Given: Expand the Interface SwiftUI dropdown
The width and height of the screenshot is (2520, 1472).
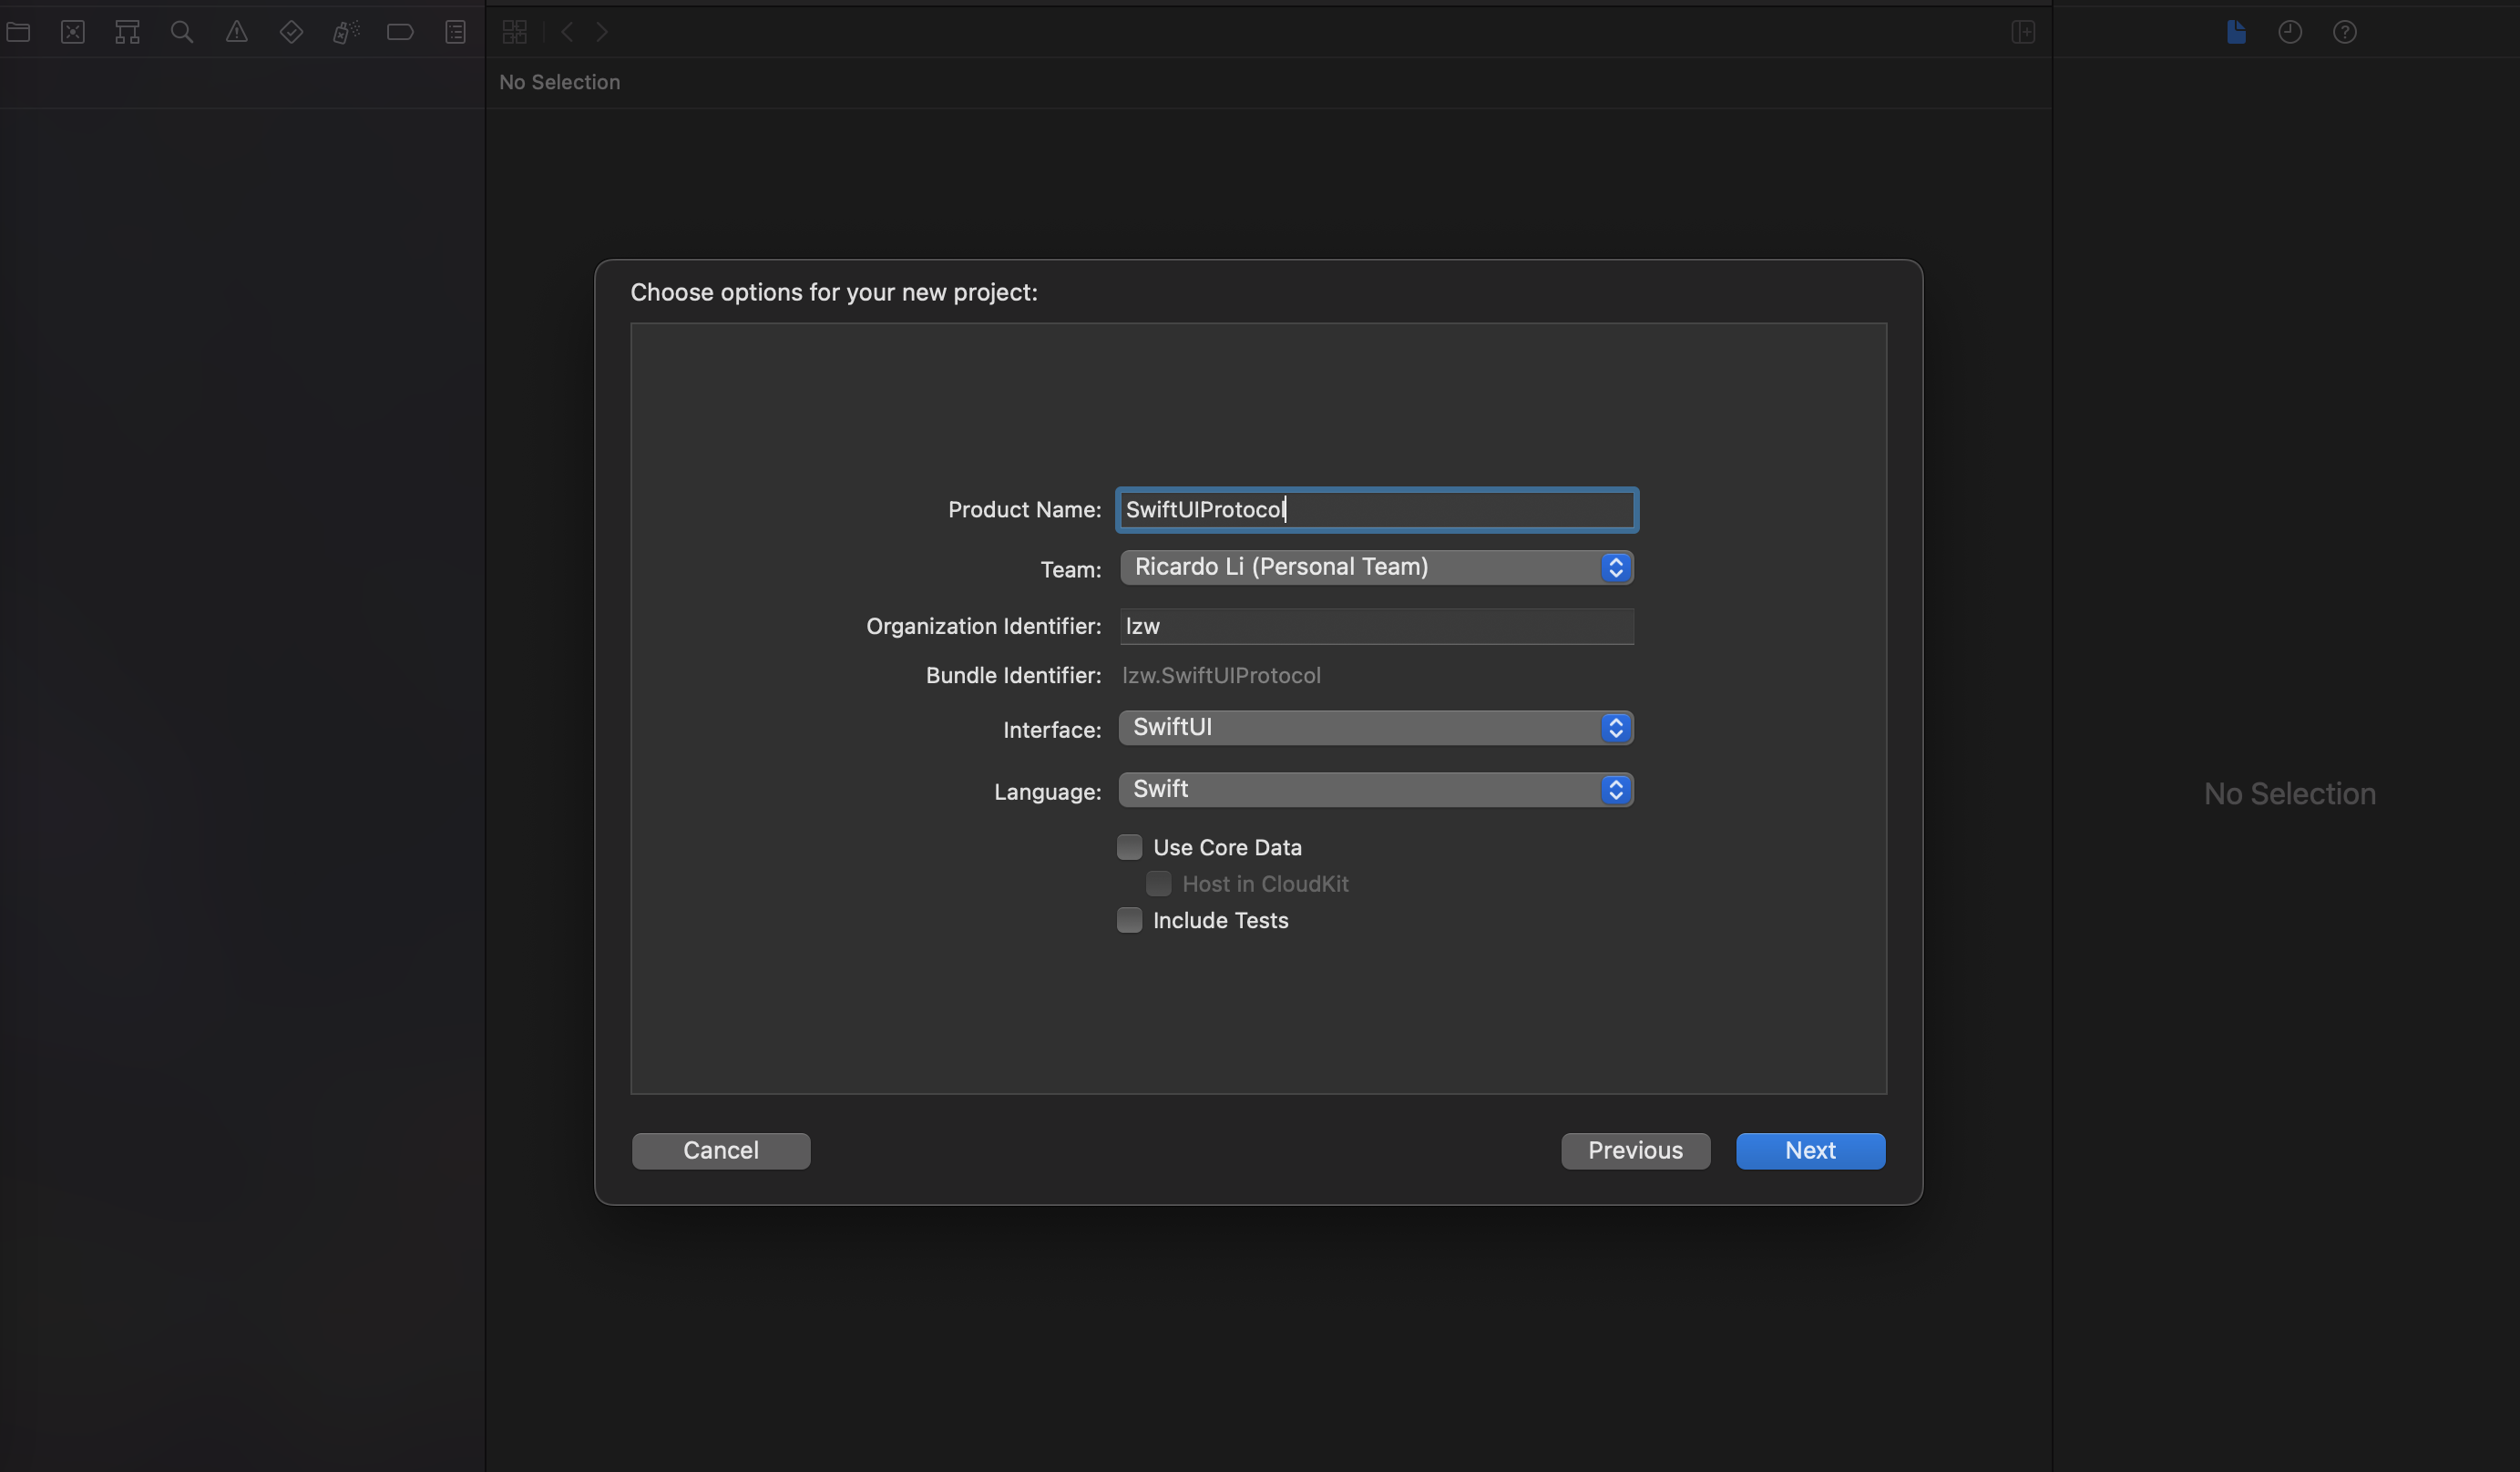Looking at the screenshot, I should point(1376,728).
